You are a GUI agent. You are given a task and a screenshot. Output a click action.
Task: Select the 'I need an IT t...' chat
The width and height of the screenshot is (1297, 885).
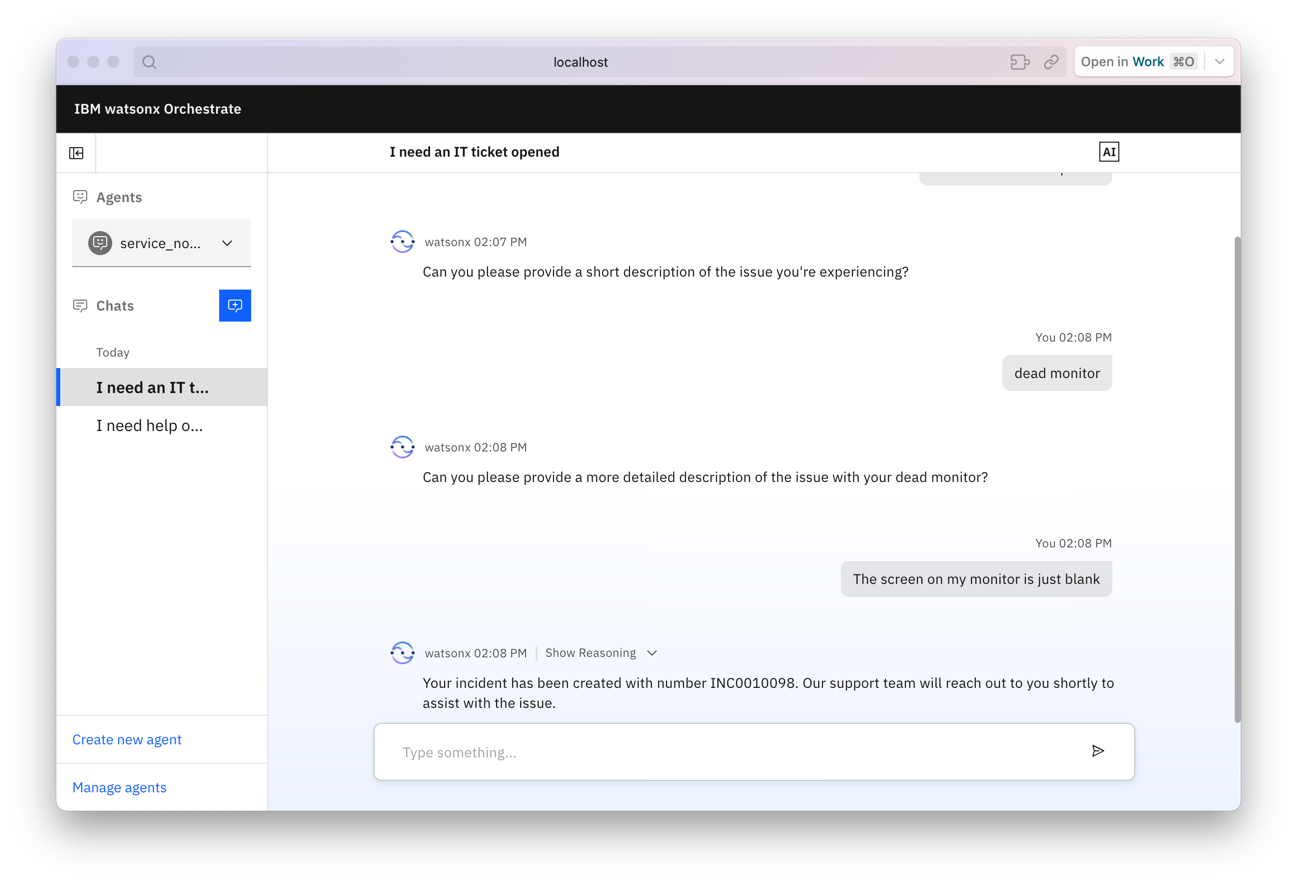[x=162, y=387]
